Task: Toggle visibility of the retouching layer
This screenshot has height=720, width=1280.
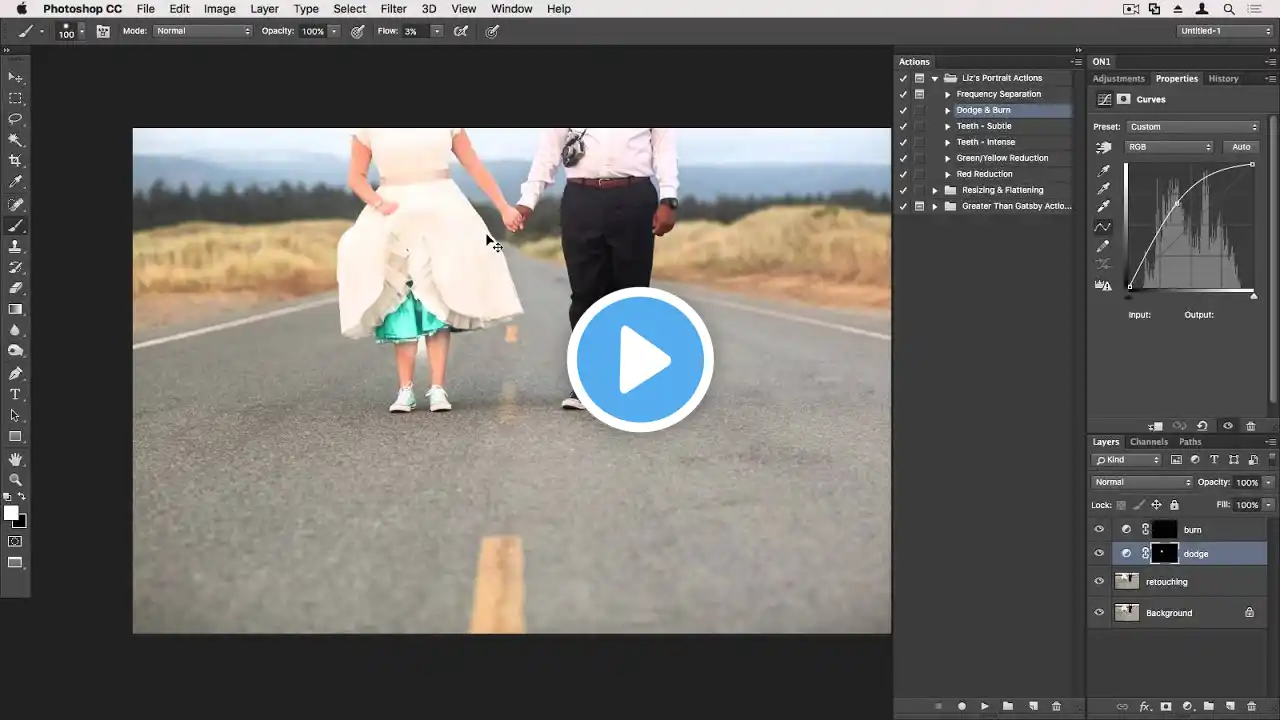Action: click(1099, 582)
